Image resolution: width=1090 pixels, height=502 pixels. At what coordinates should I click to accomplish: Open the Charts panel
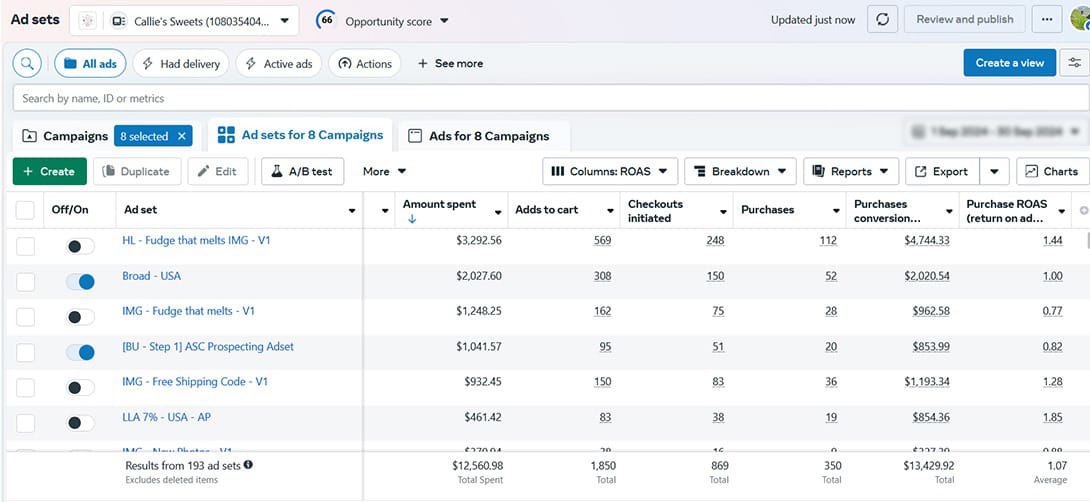pos(1053,171)
